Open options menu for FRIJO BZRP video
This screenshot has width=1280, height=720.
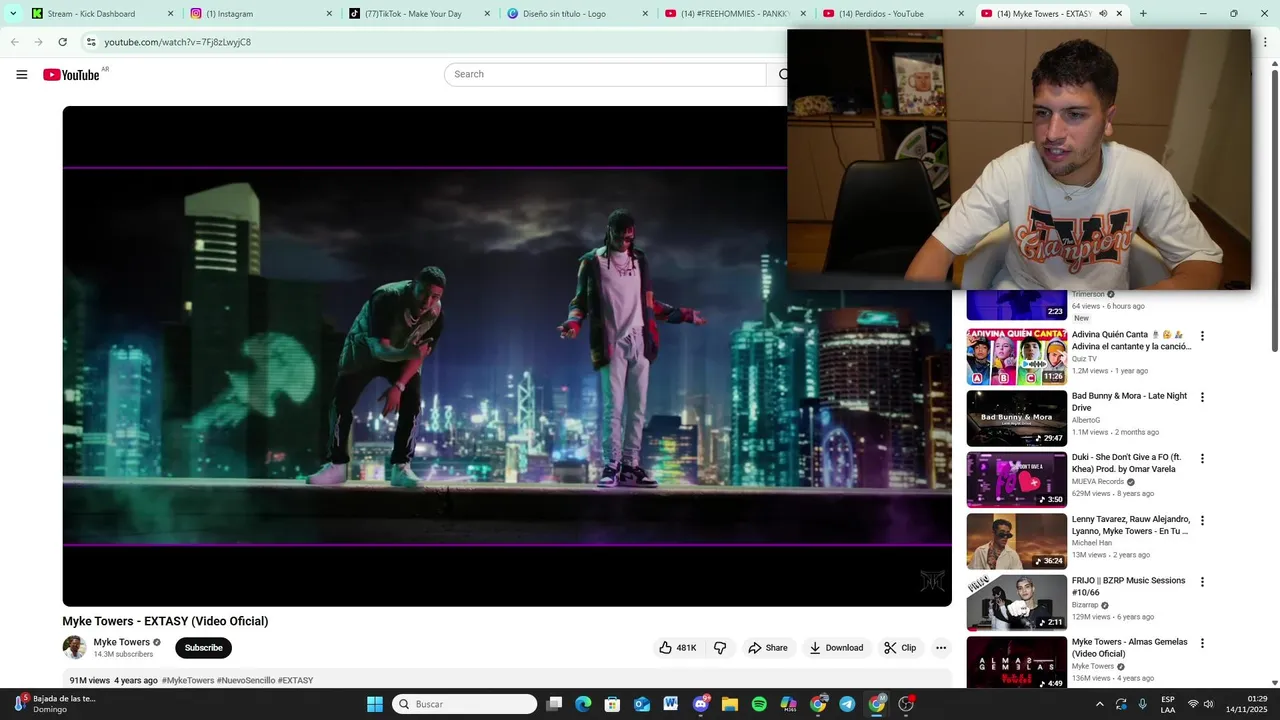click(1202, 582)
